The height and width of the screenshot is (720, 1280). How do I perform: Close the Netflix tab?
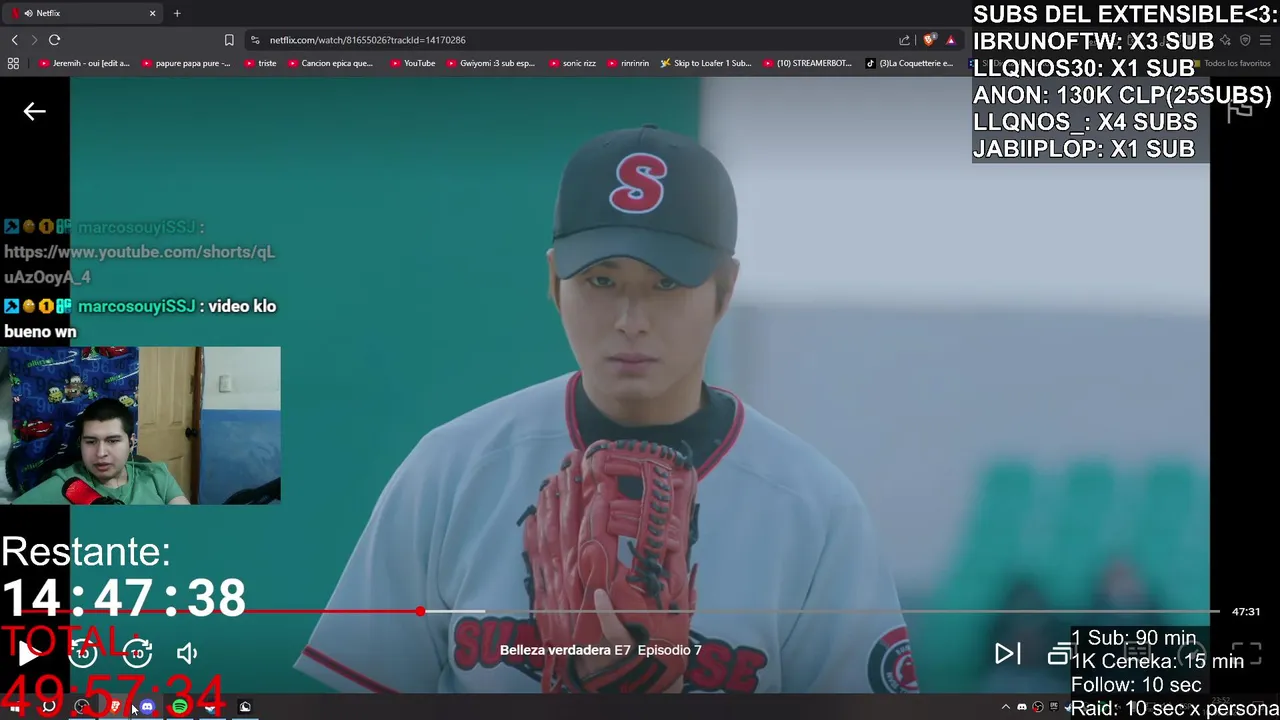[x=153, y=13]
